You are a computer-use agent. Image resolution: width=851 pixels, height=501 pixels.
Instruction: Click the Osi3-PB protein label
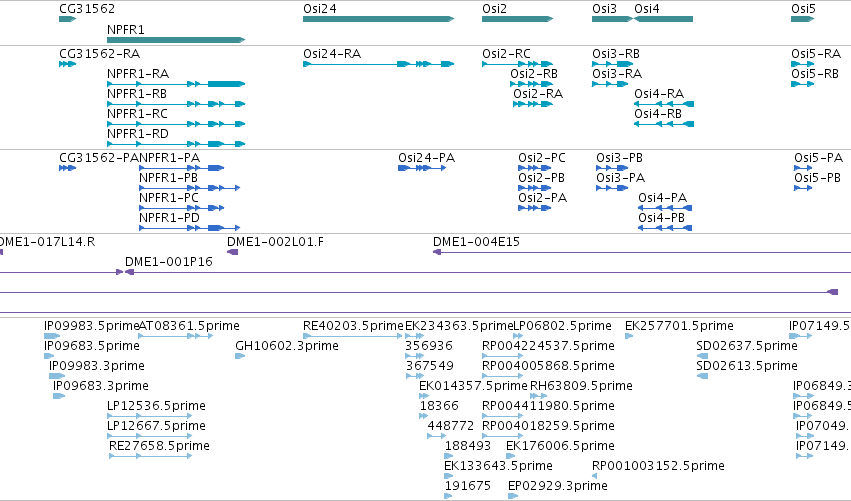pos(619,158)
